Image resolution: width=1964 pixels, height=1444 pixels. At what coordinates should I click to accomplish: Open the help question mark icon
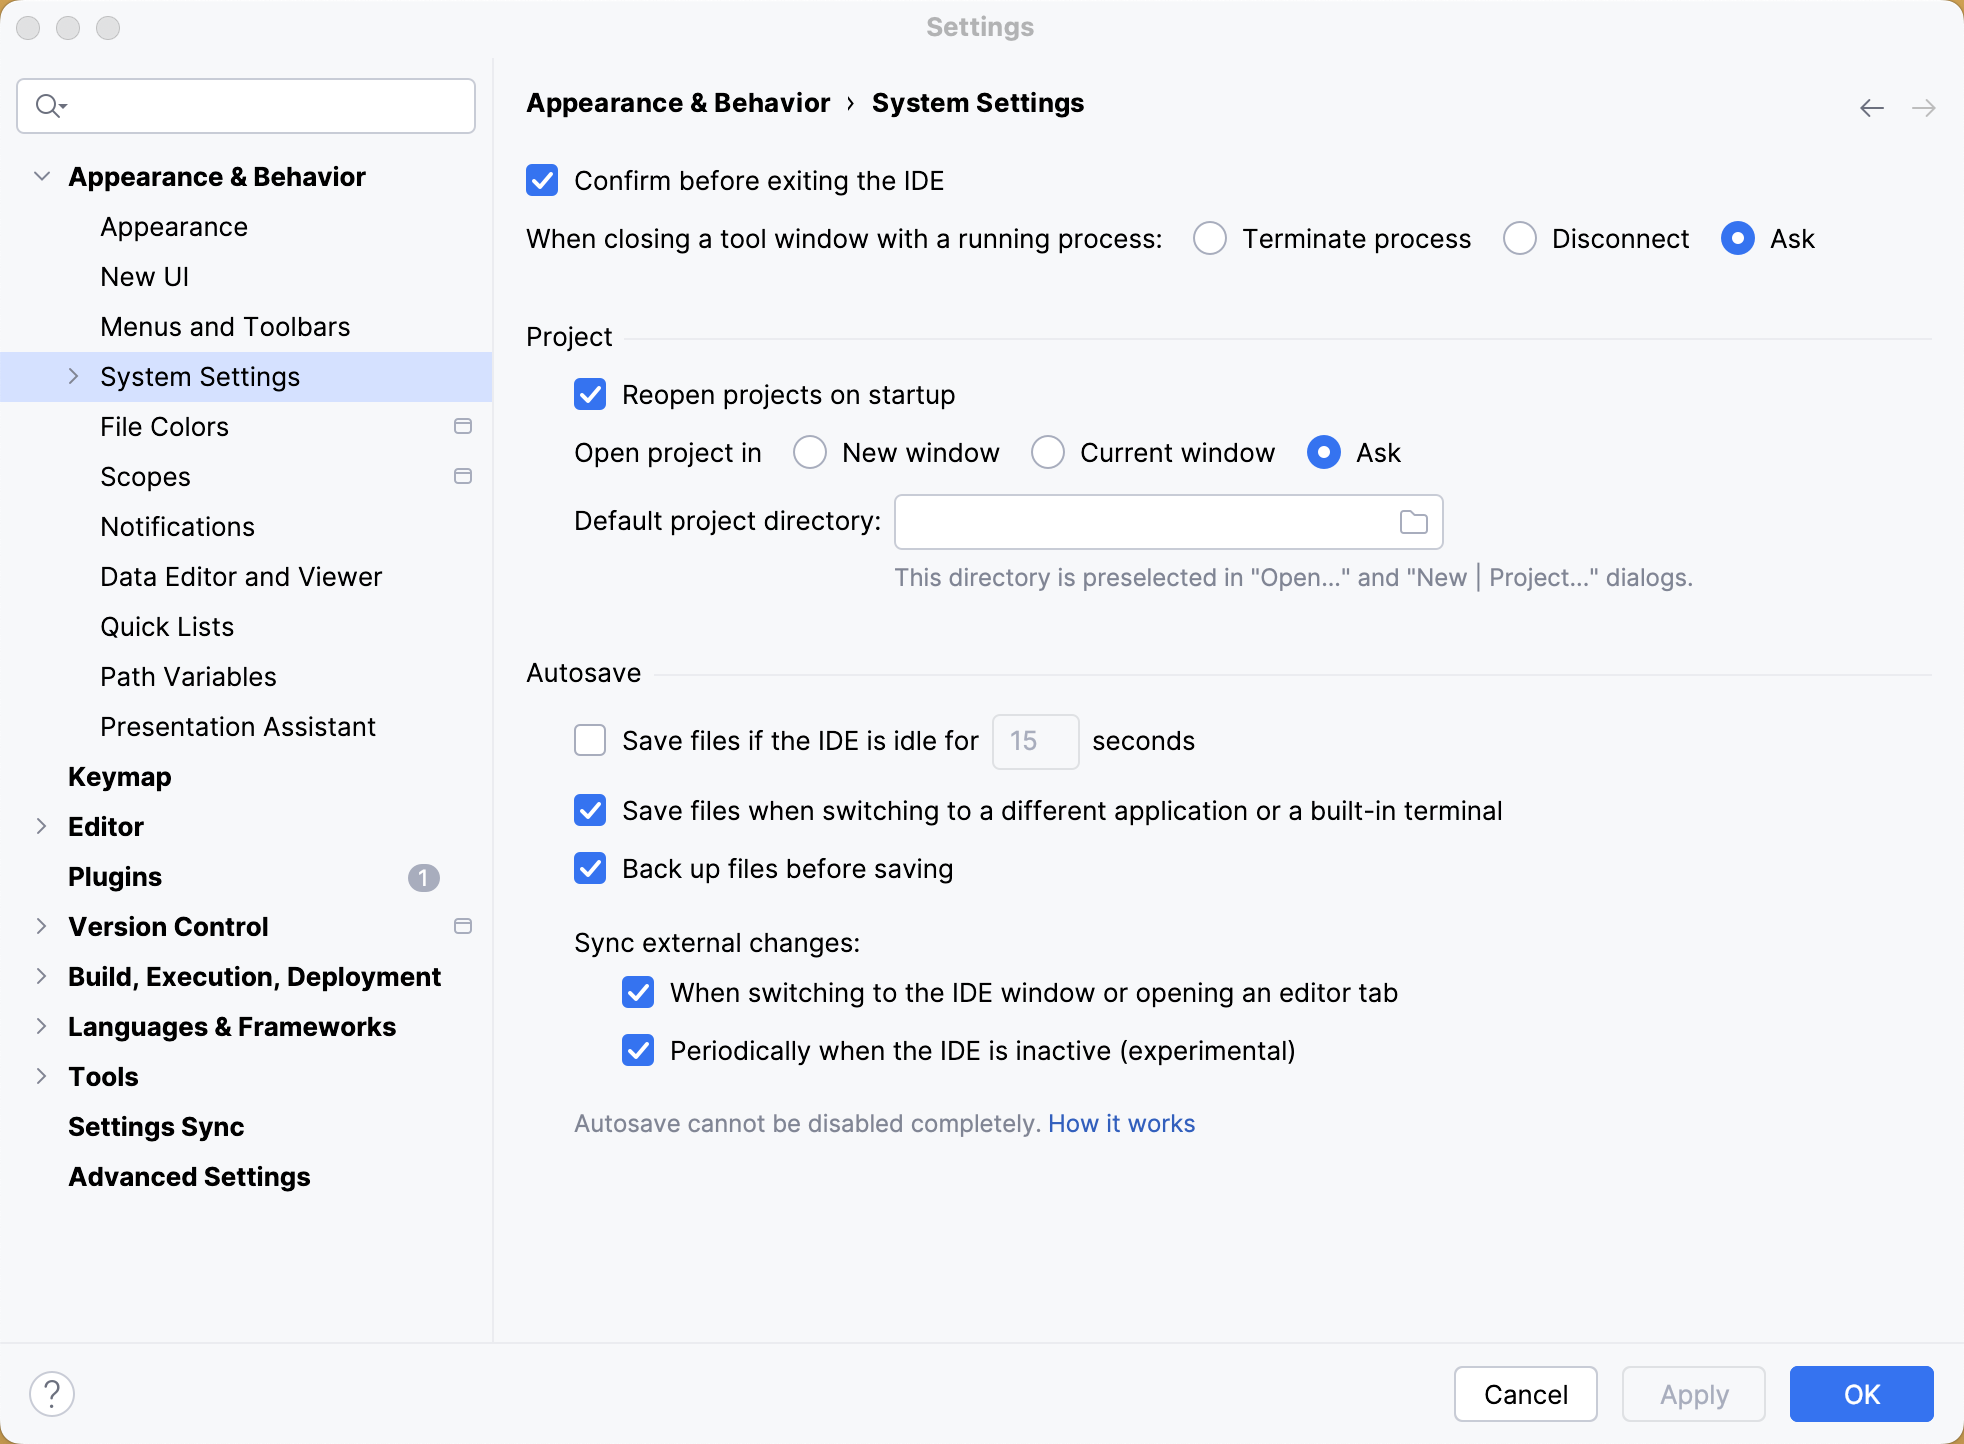pyautogui.click(x=53, y=1391)
